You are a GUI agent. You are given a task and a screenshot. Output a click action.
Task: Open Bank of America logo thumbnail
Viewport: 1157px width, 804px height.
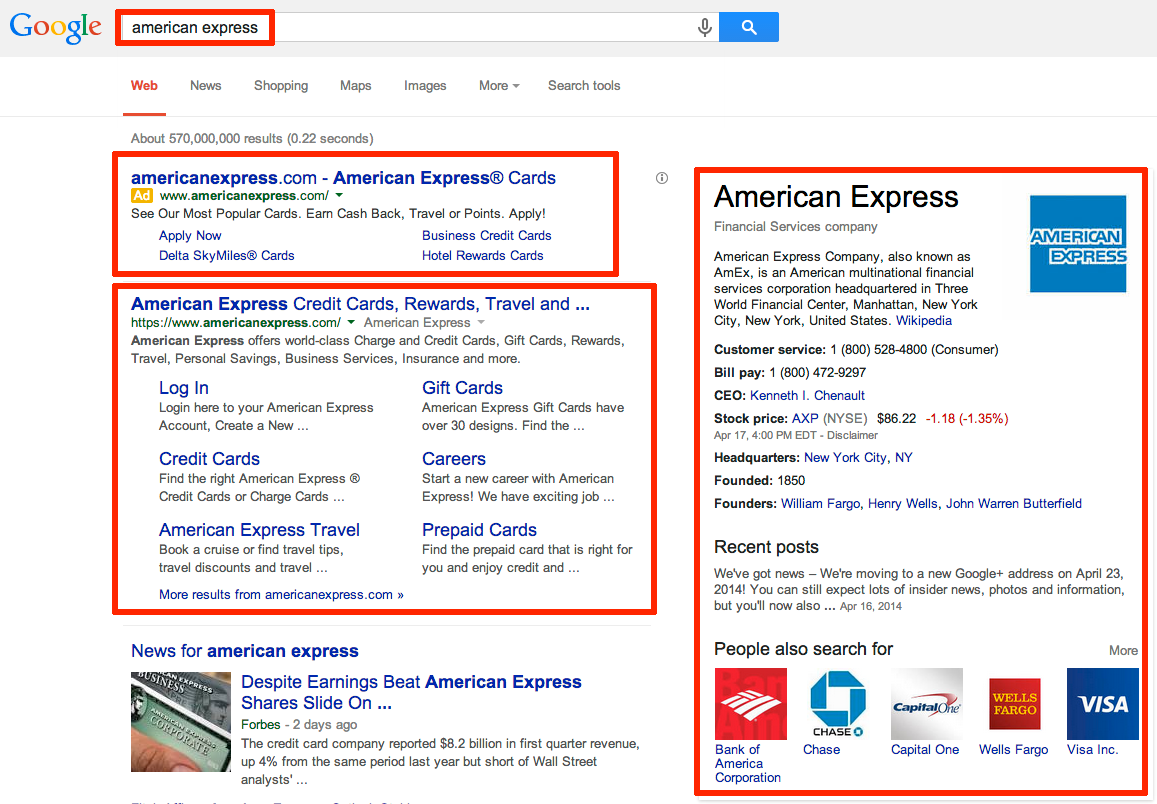(x=750, y=704)
